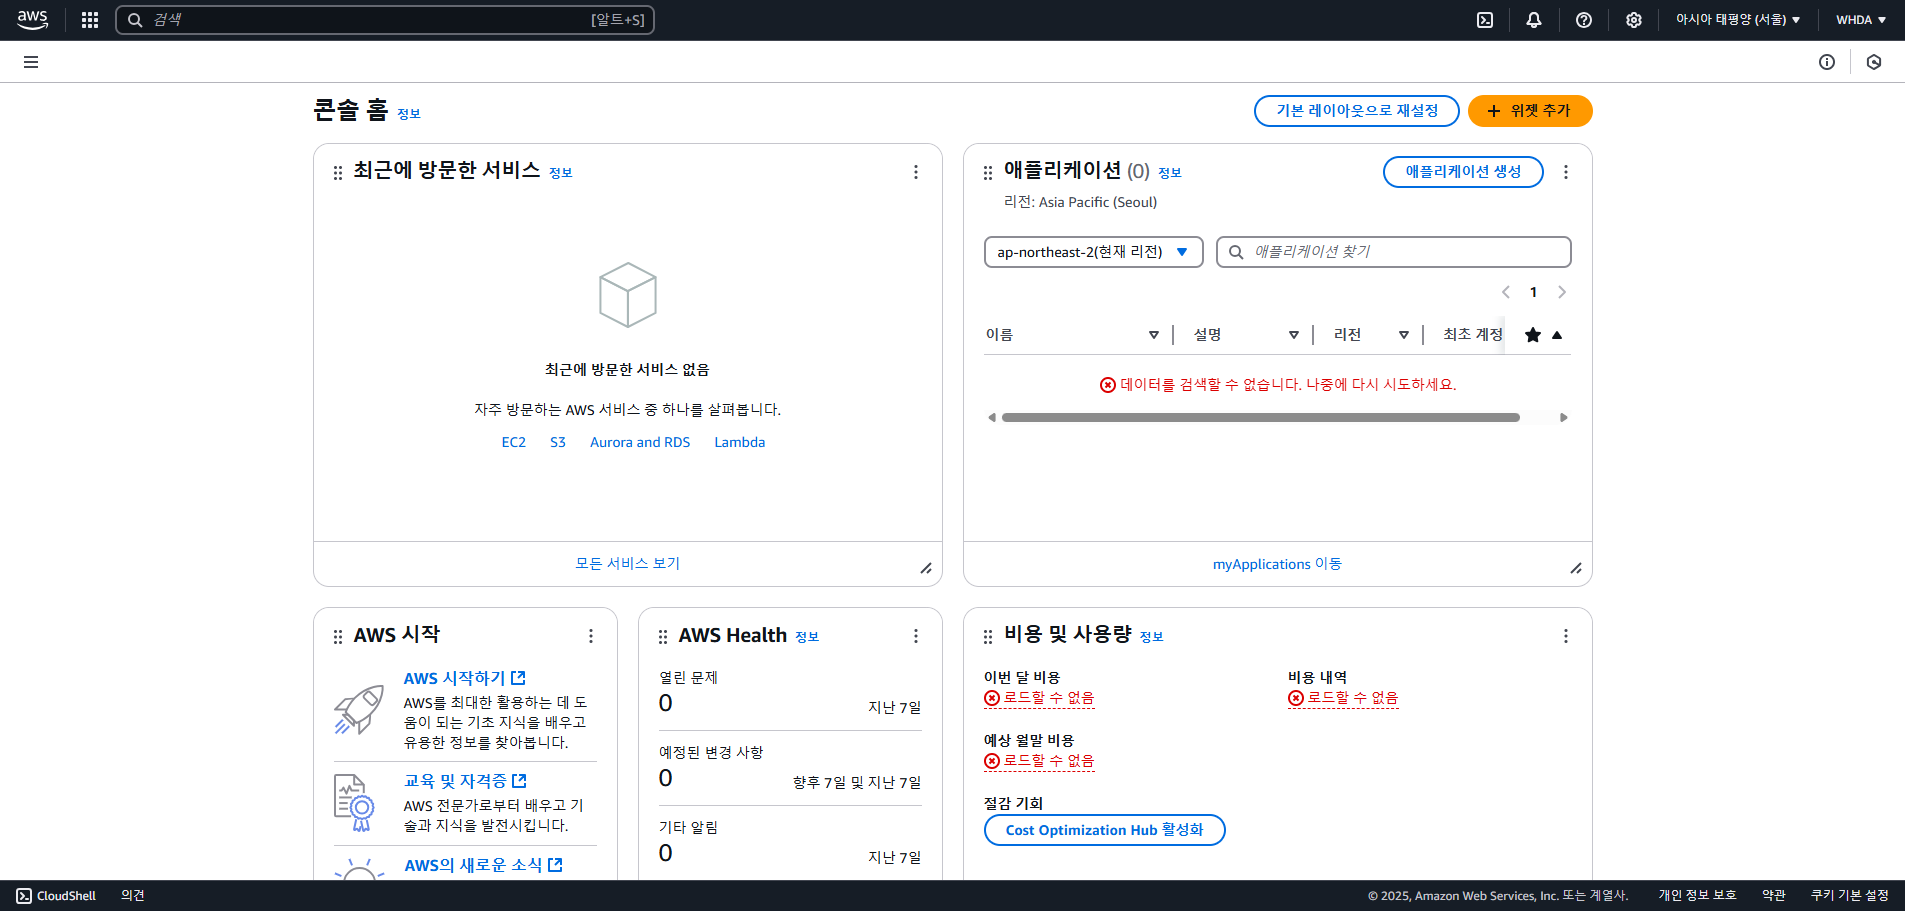Click Cost Optimization Hub 활성화 button
Image resolution: width=1905 pixels, height=911 pixels.
[x=1104, y=830]
